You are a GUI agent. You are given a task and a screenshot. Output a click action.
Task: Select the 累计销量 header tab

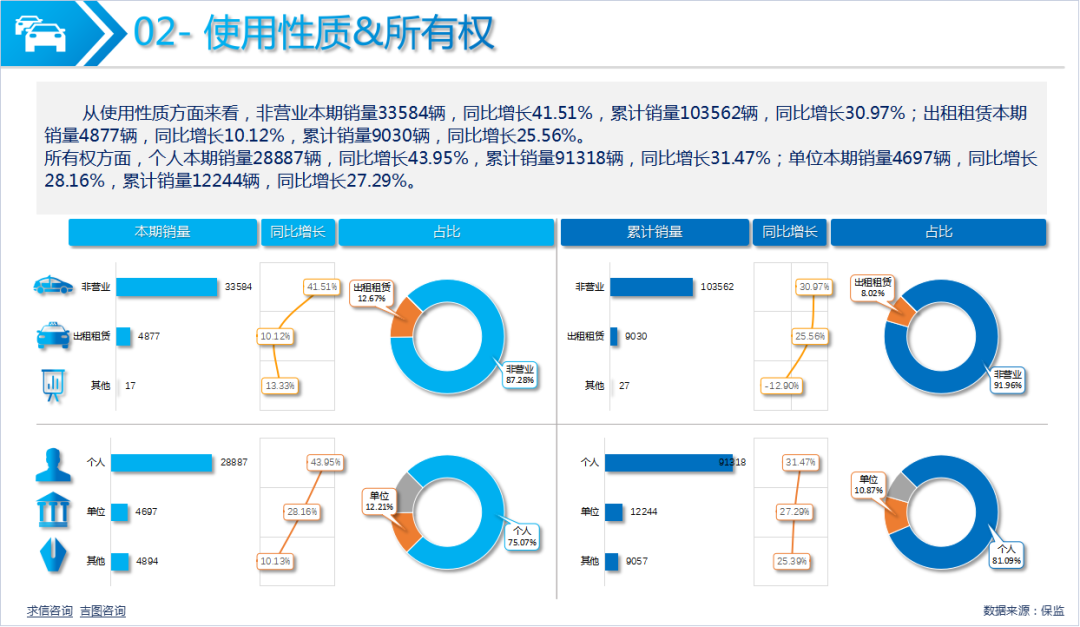coord(654,232)
